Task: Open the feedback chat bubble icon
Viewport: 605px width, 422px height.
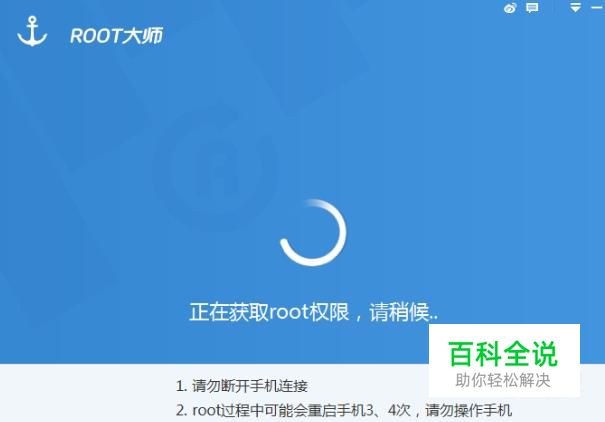Action: (532, 8)
